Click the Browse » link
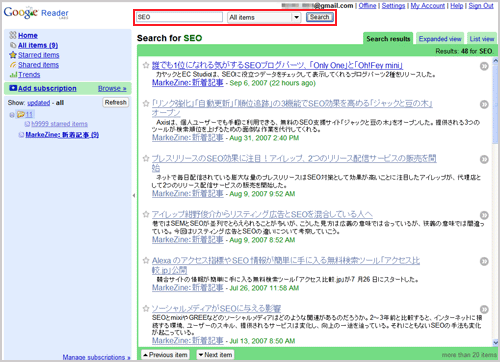500x362 pixels. point(112,88)
